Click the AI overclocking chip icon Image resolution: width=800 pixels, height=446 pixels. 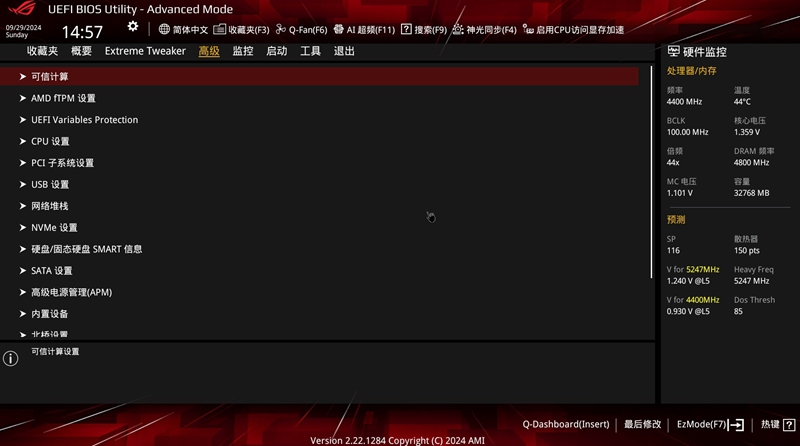coord(338,29)
